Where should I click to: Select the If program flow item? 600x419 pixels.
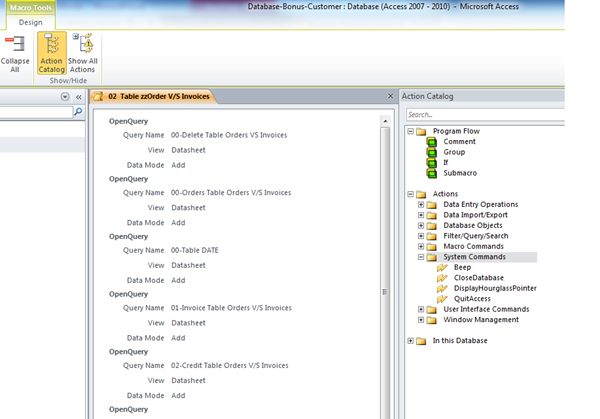(x=445, y=162)
